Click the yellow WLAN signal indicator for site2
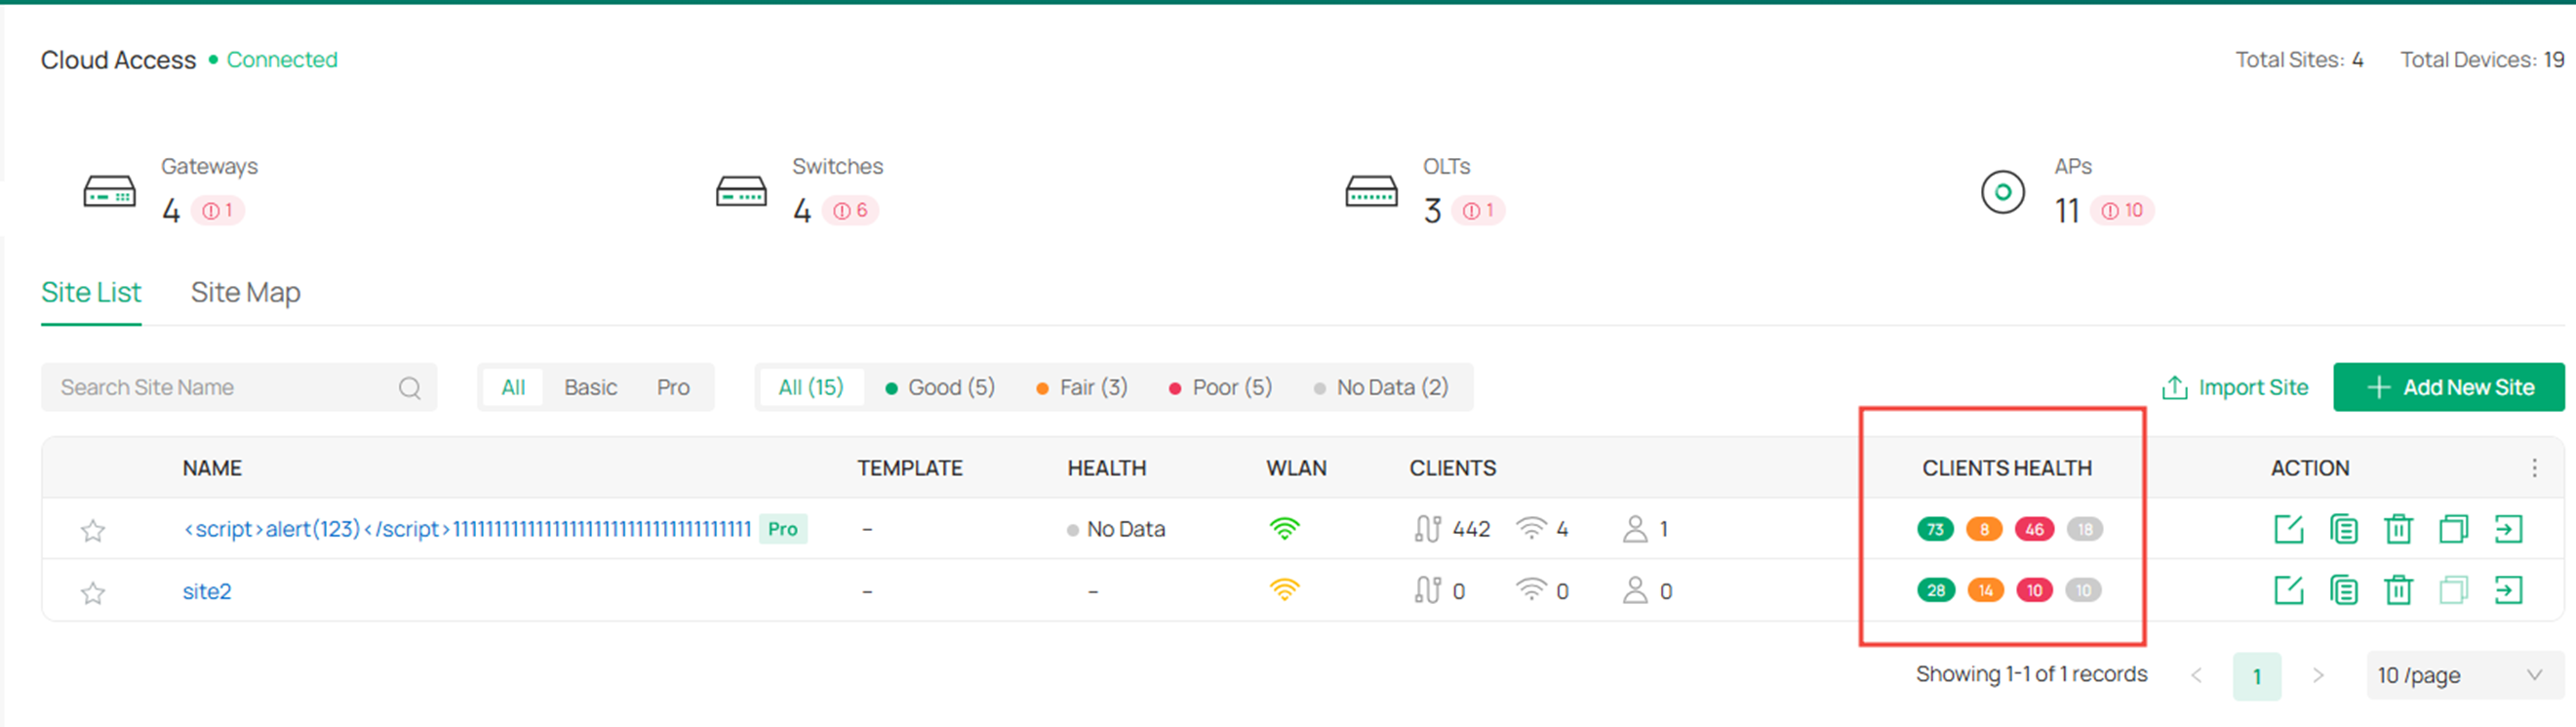The width and height of the screenshot is (2576, 727). point(1287,590)
